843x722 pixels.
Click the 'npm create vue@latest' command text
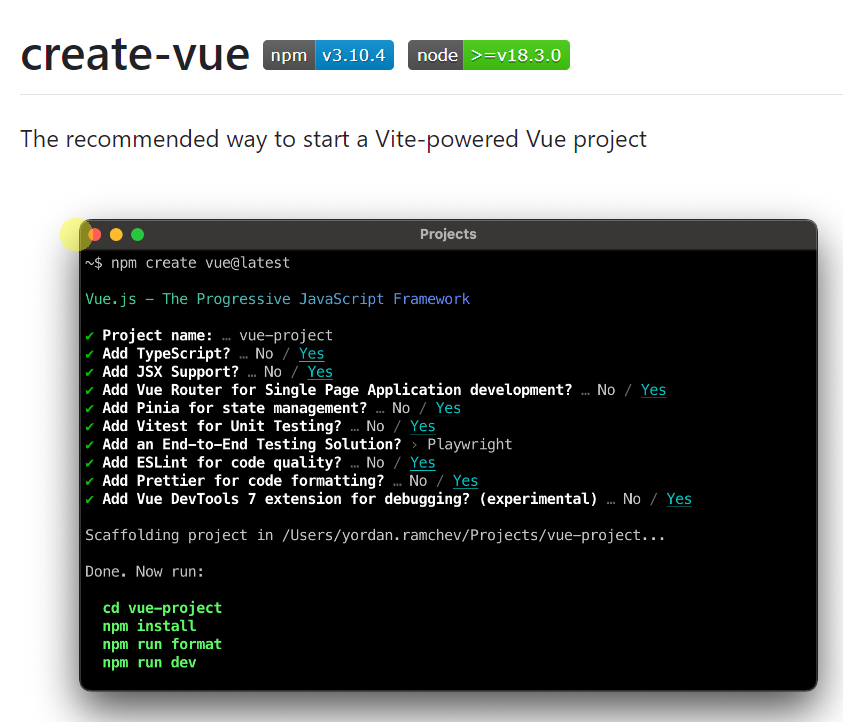click(x=200, y=263)
